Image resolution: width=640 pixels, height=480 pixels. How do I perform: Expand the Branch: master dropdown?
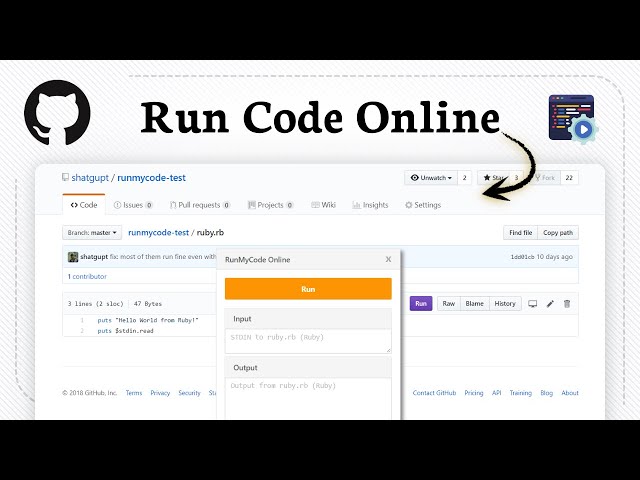[92, 233]
